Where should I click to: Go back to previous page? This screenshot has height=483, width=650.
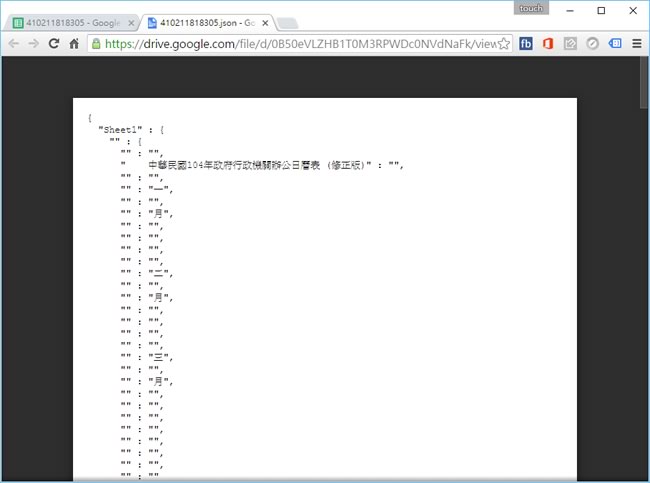(14, 44)
